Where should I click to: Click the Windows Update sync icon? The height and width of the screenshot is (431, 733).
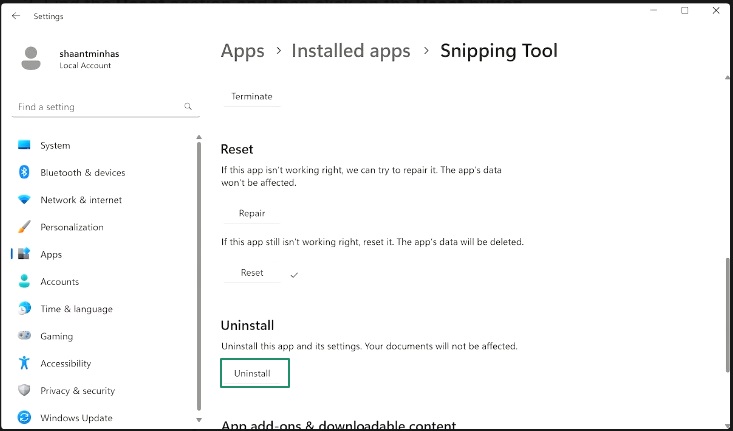(24, 417)
